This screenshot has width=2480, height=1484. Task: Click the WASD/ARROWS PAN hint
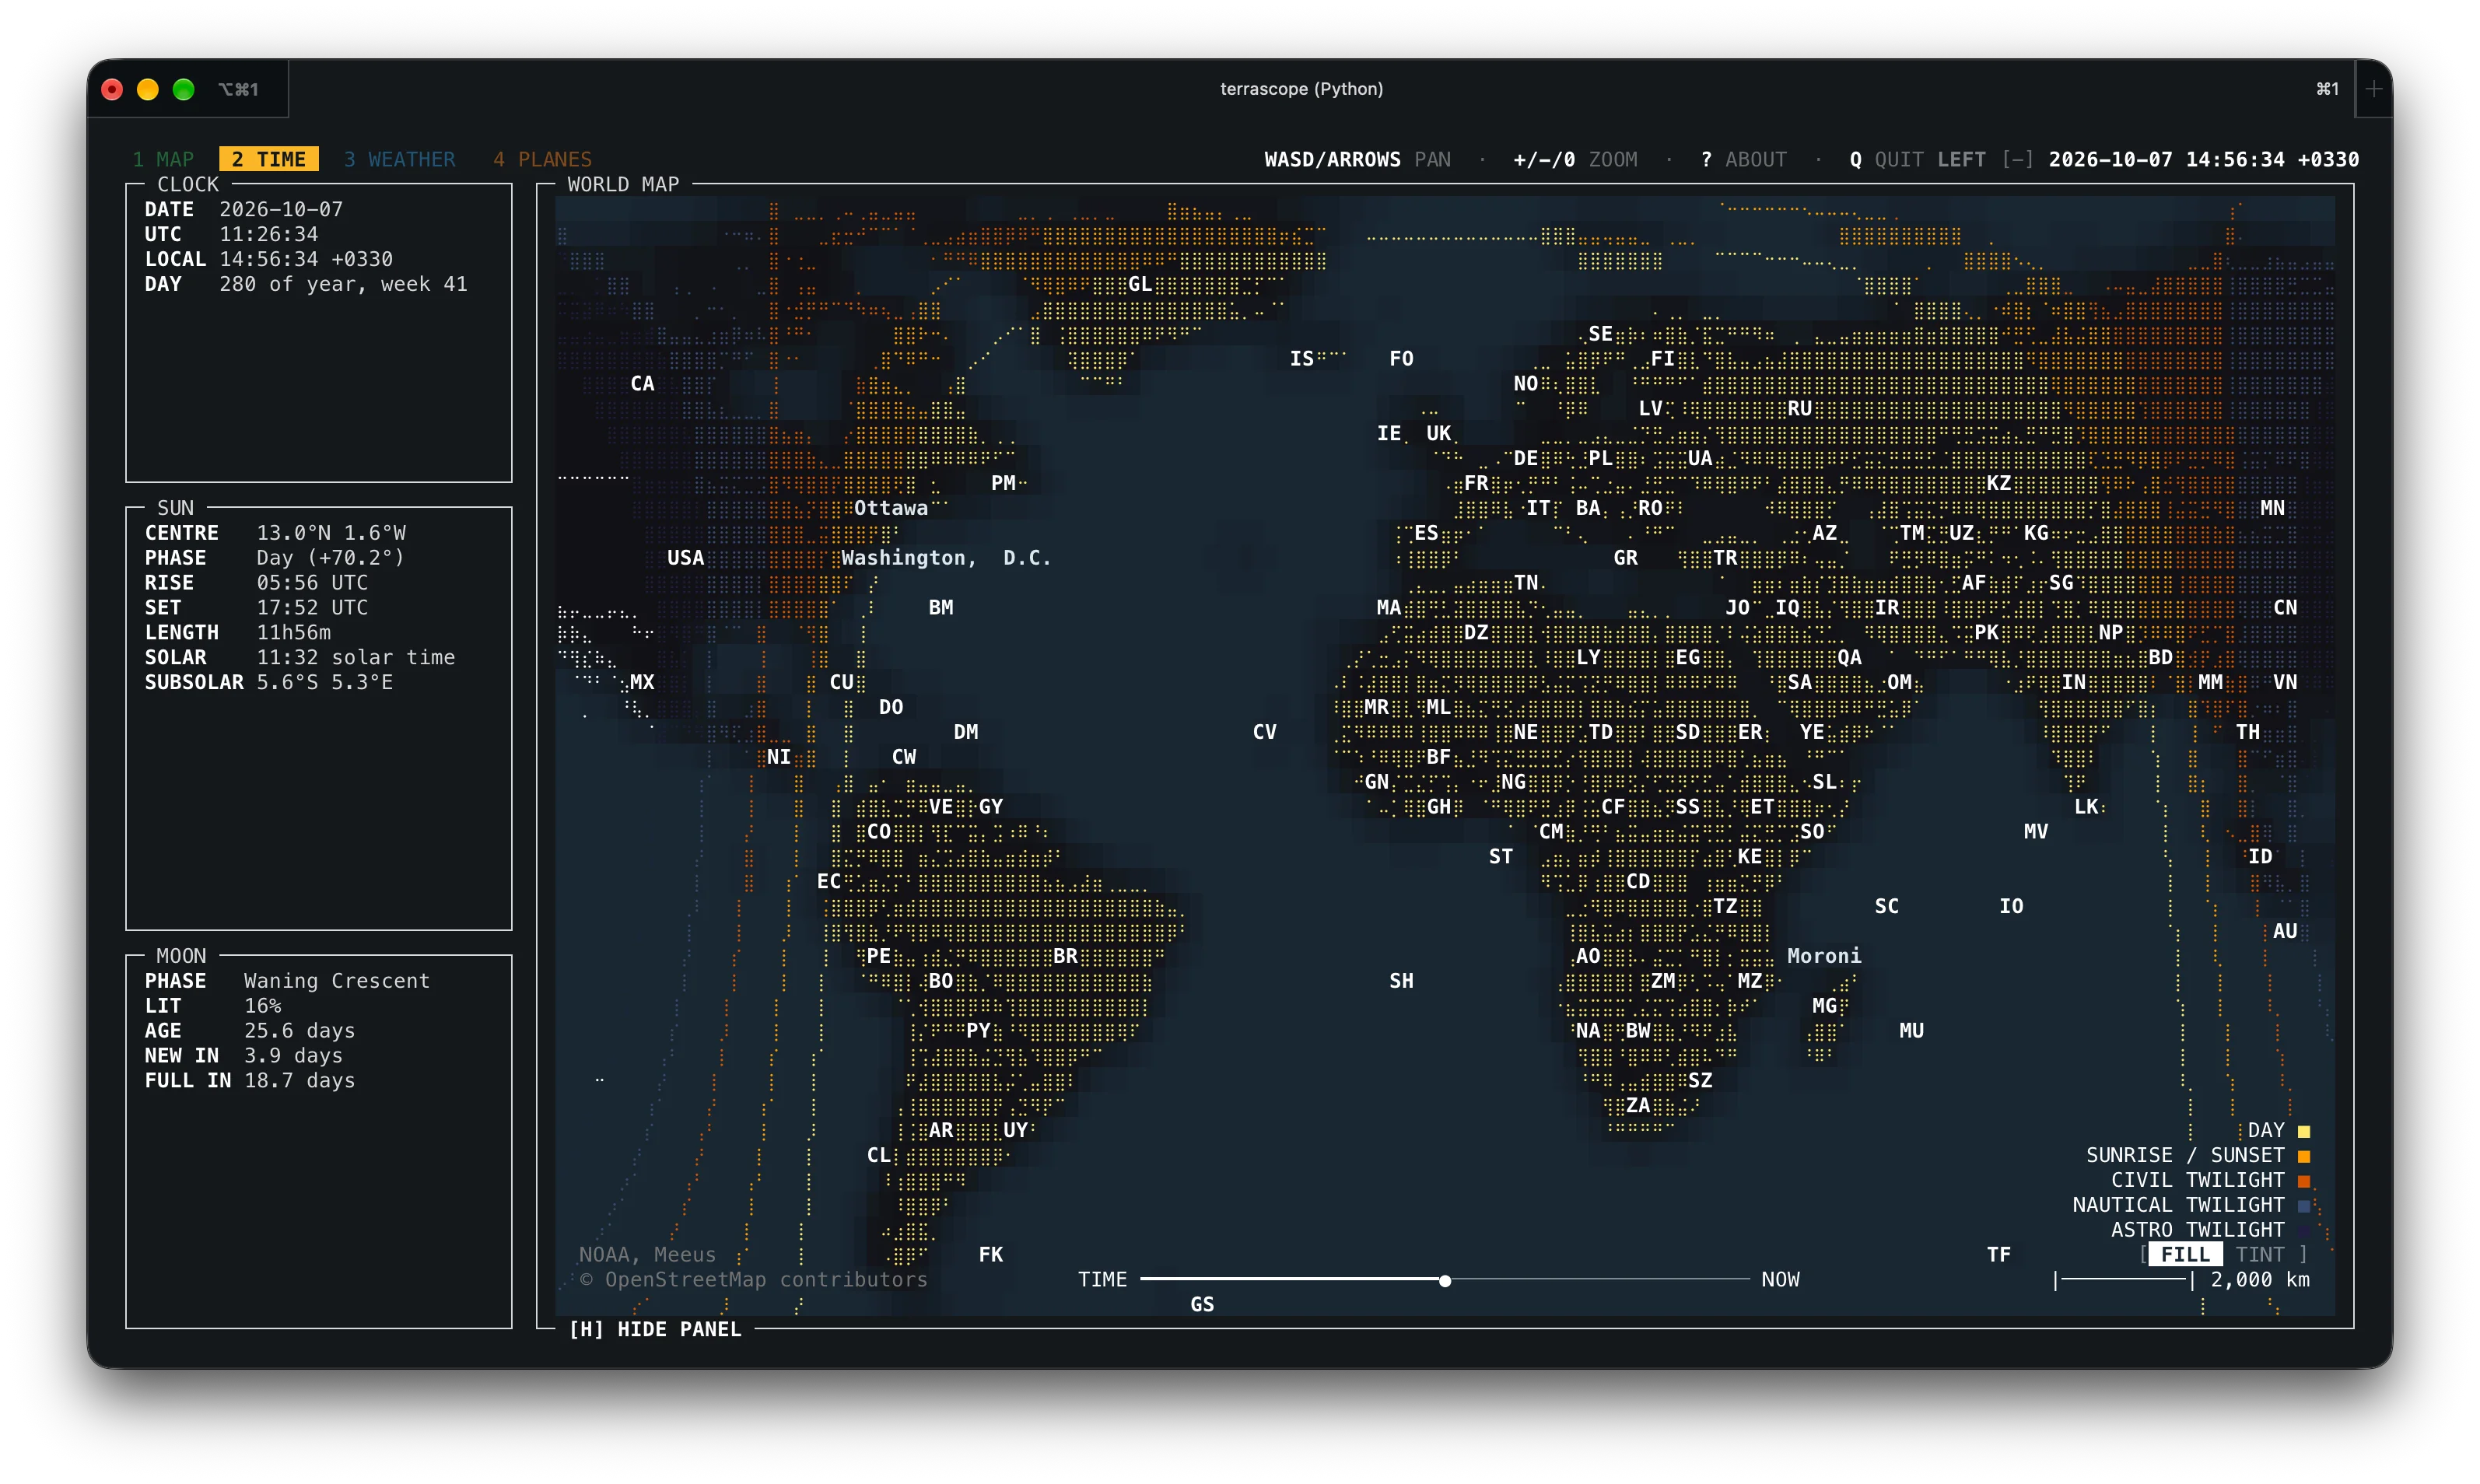(1357, 159)
